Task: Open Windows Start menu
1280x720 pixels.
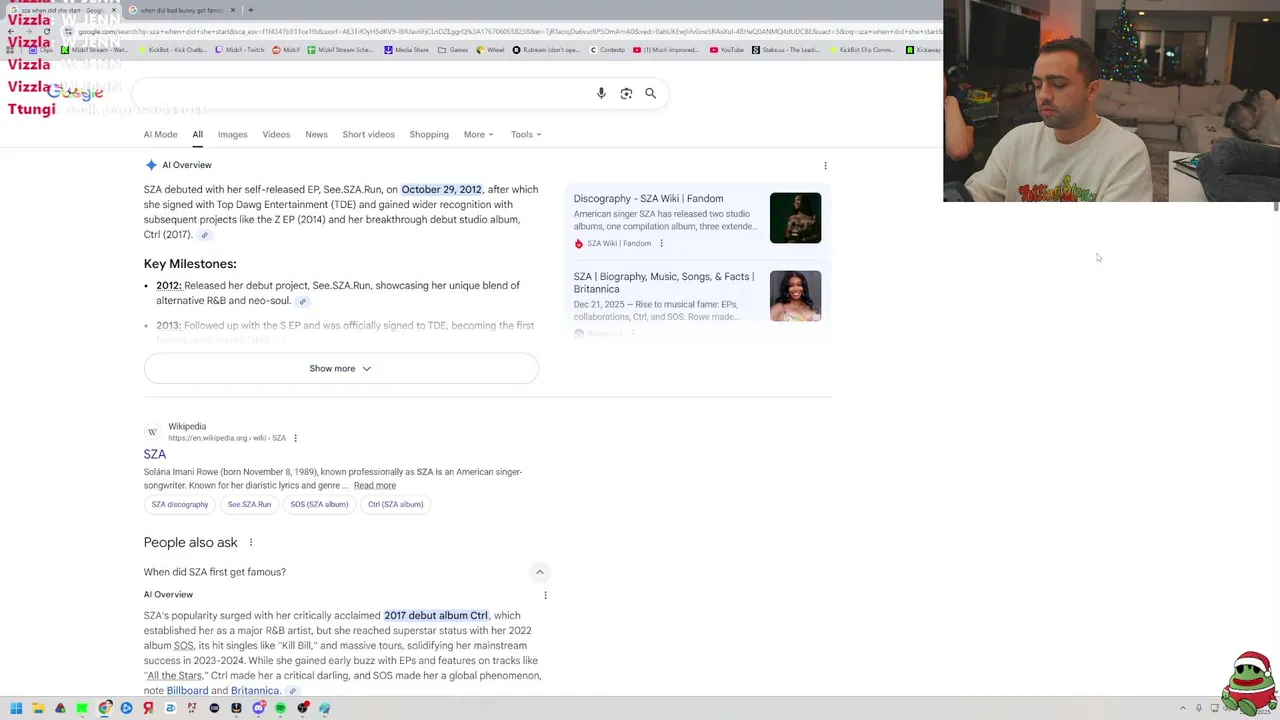Action: point(16,708)
